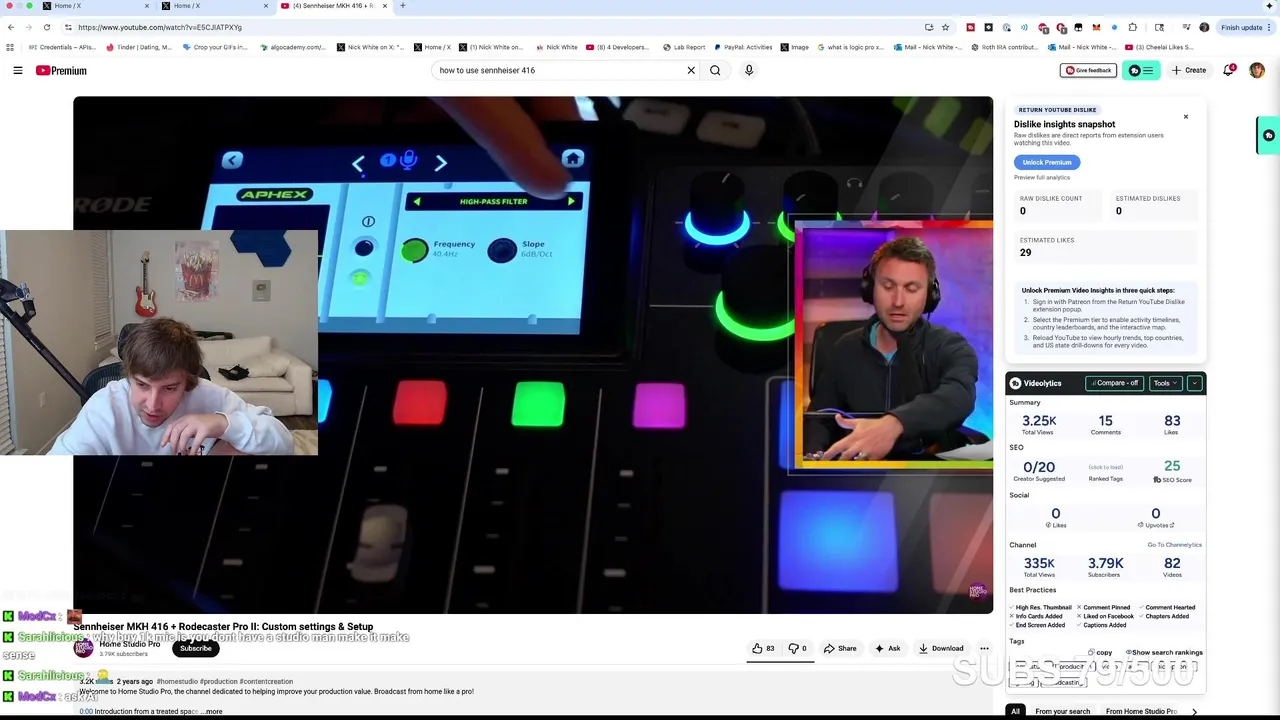Go back with the browser back arrow

pos(11,27)
